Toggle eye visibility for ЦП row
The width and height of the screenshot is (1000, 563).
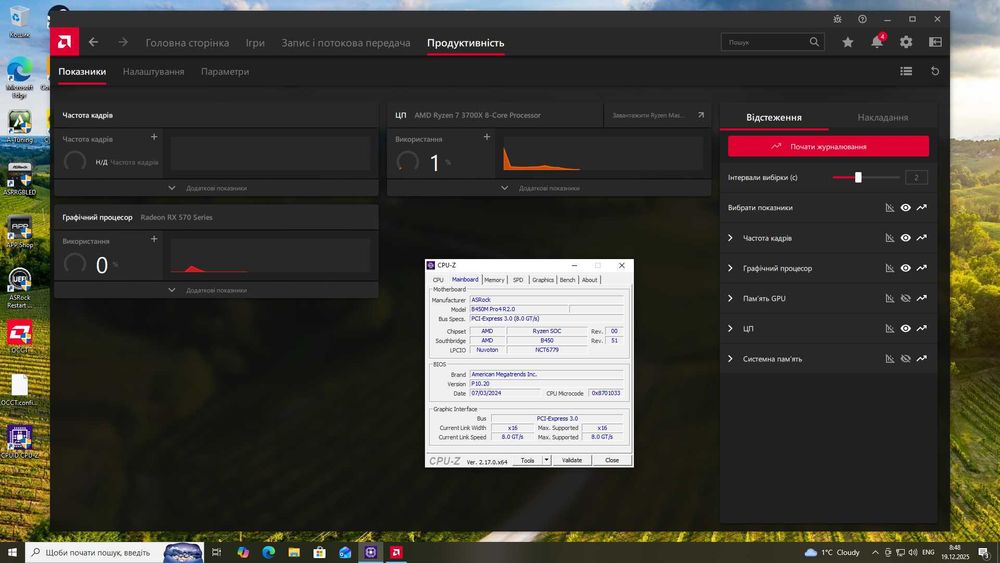coord(906,328)
